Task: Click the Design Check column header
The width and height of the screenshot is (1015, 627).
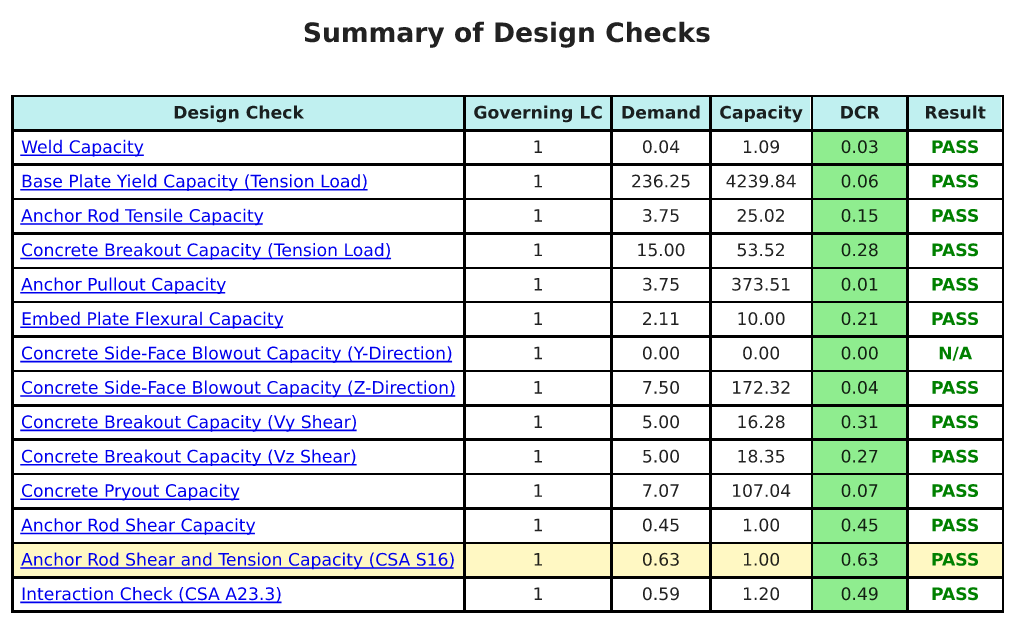Action: [238, 113]
